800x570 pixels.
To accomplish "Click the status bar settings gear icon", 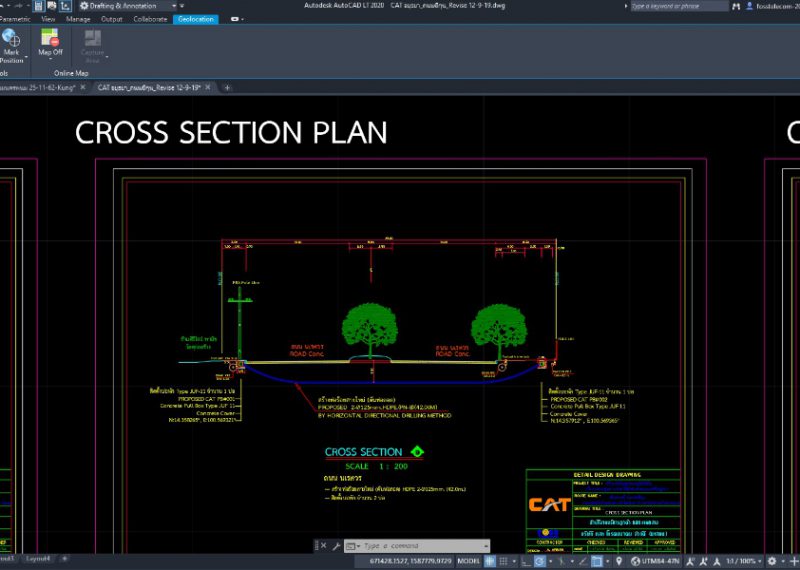I will (772, 561).
